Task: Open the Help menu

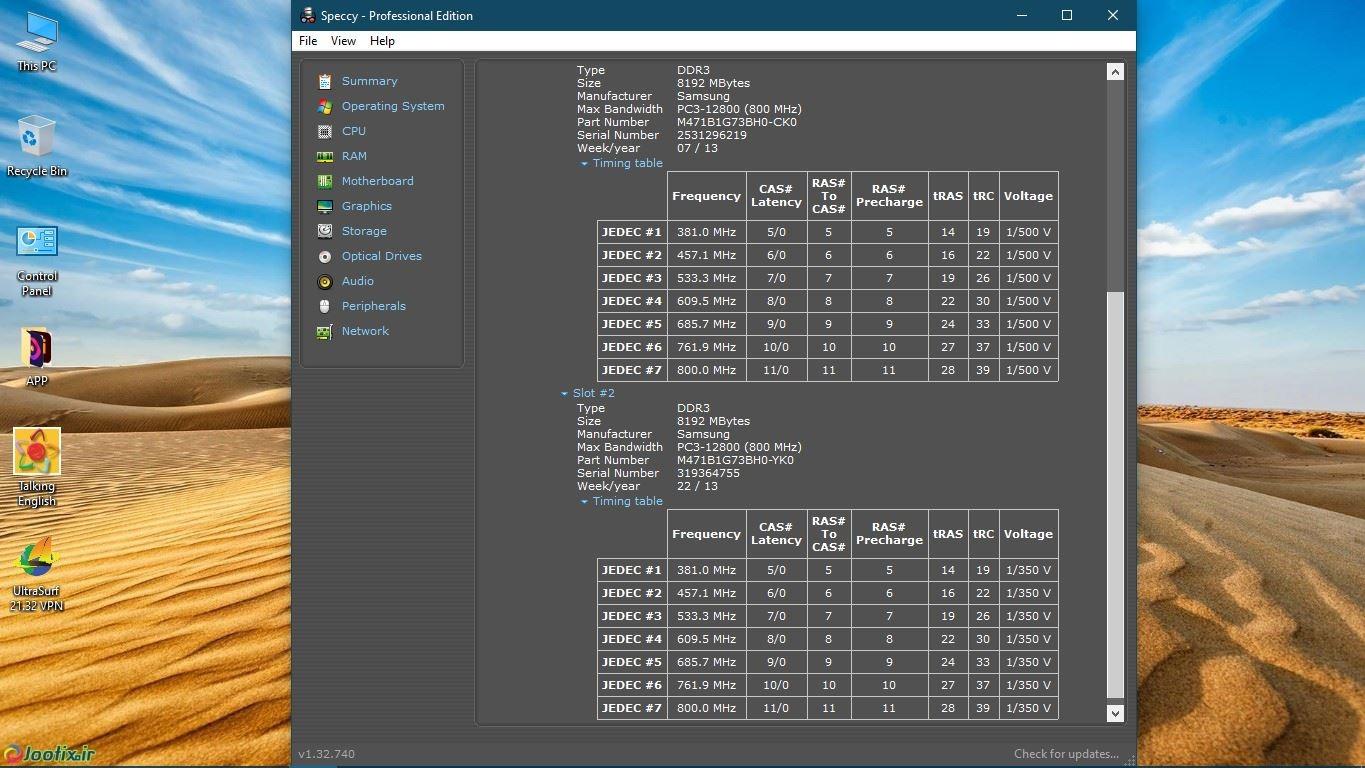Action: (x=382, y=41)
